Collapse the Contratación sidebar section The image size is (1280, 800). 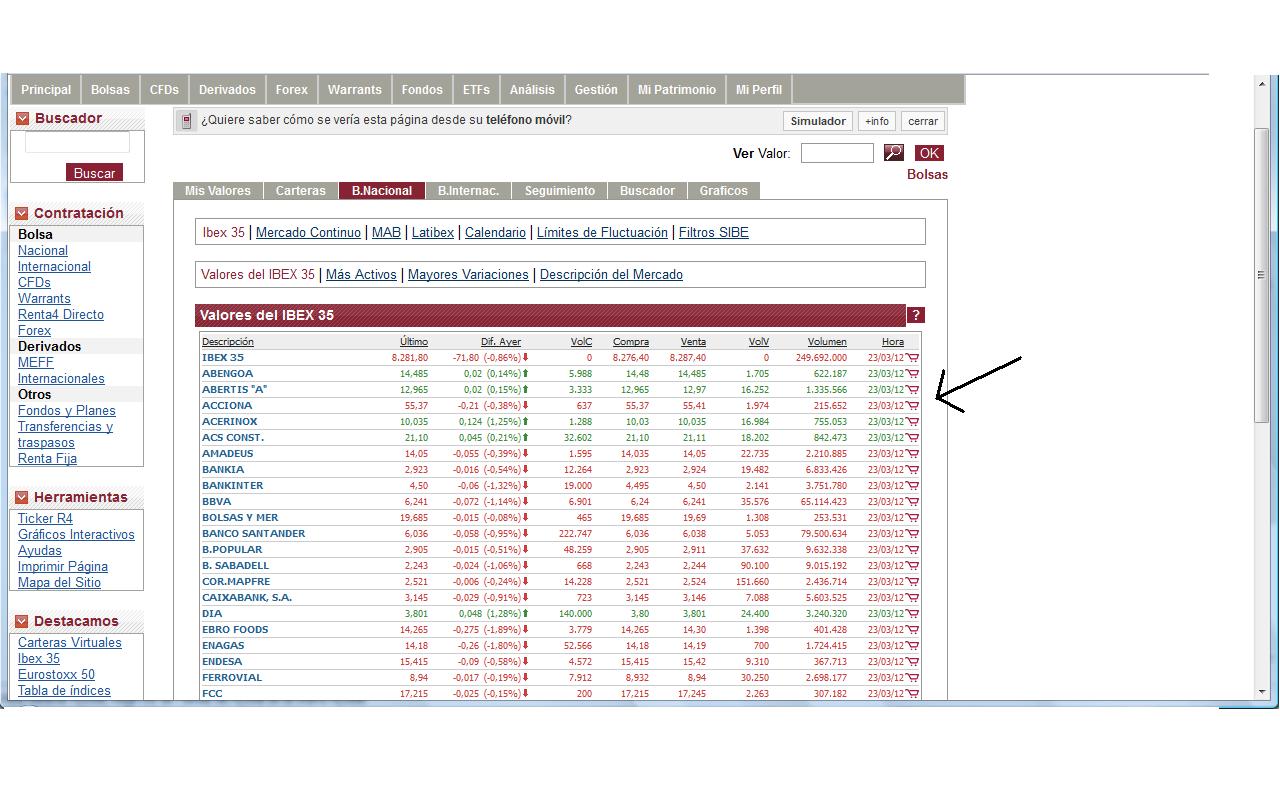(22, 213)
